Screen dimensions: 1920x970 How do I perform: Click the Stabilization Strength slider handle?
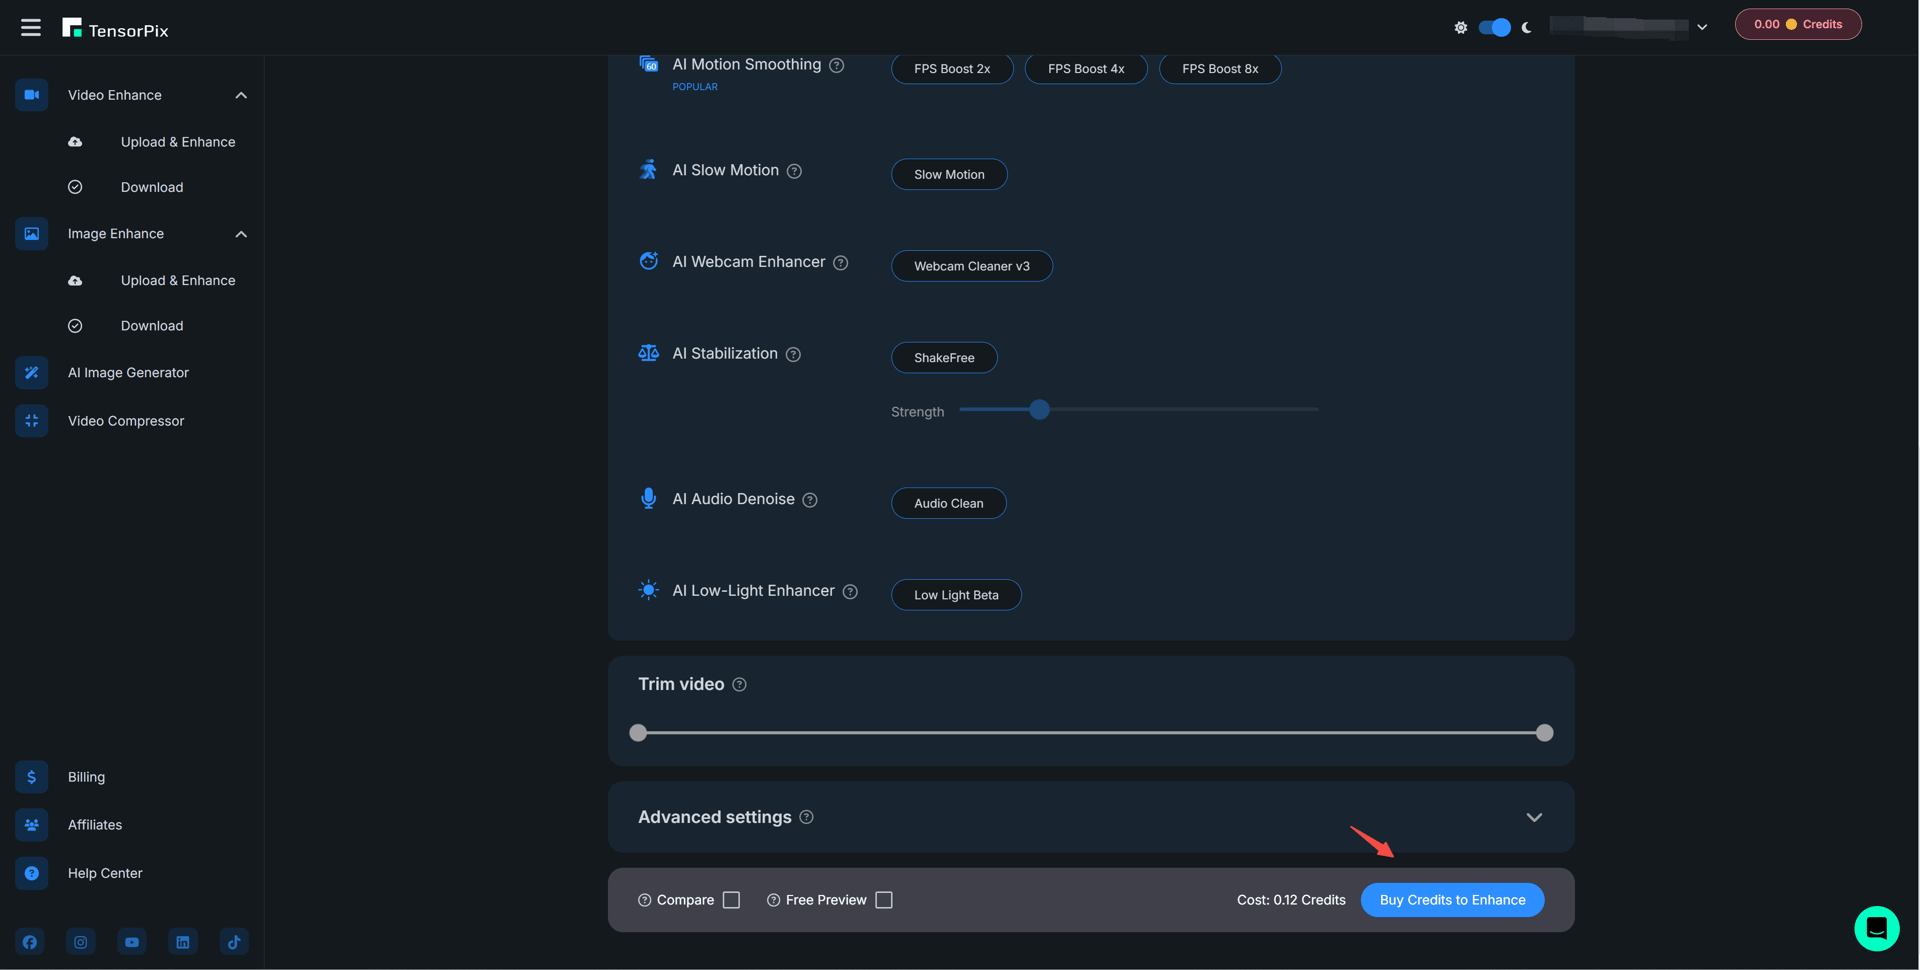[1039, 410]
